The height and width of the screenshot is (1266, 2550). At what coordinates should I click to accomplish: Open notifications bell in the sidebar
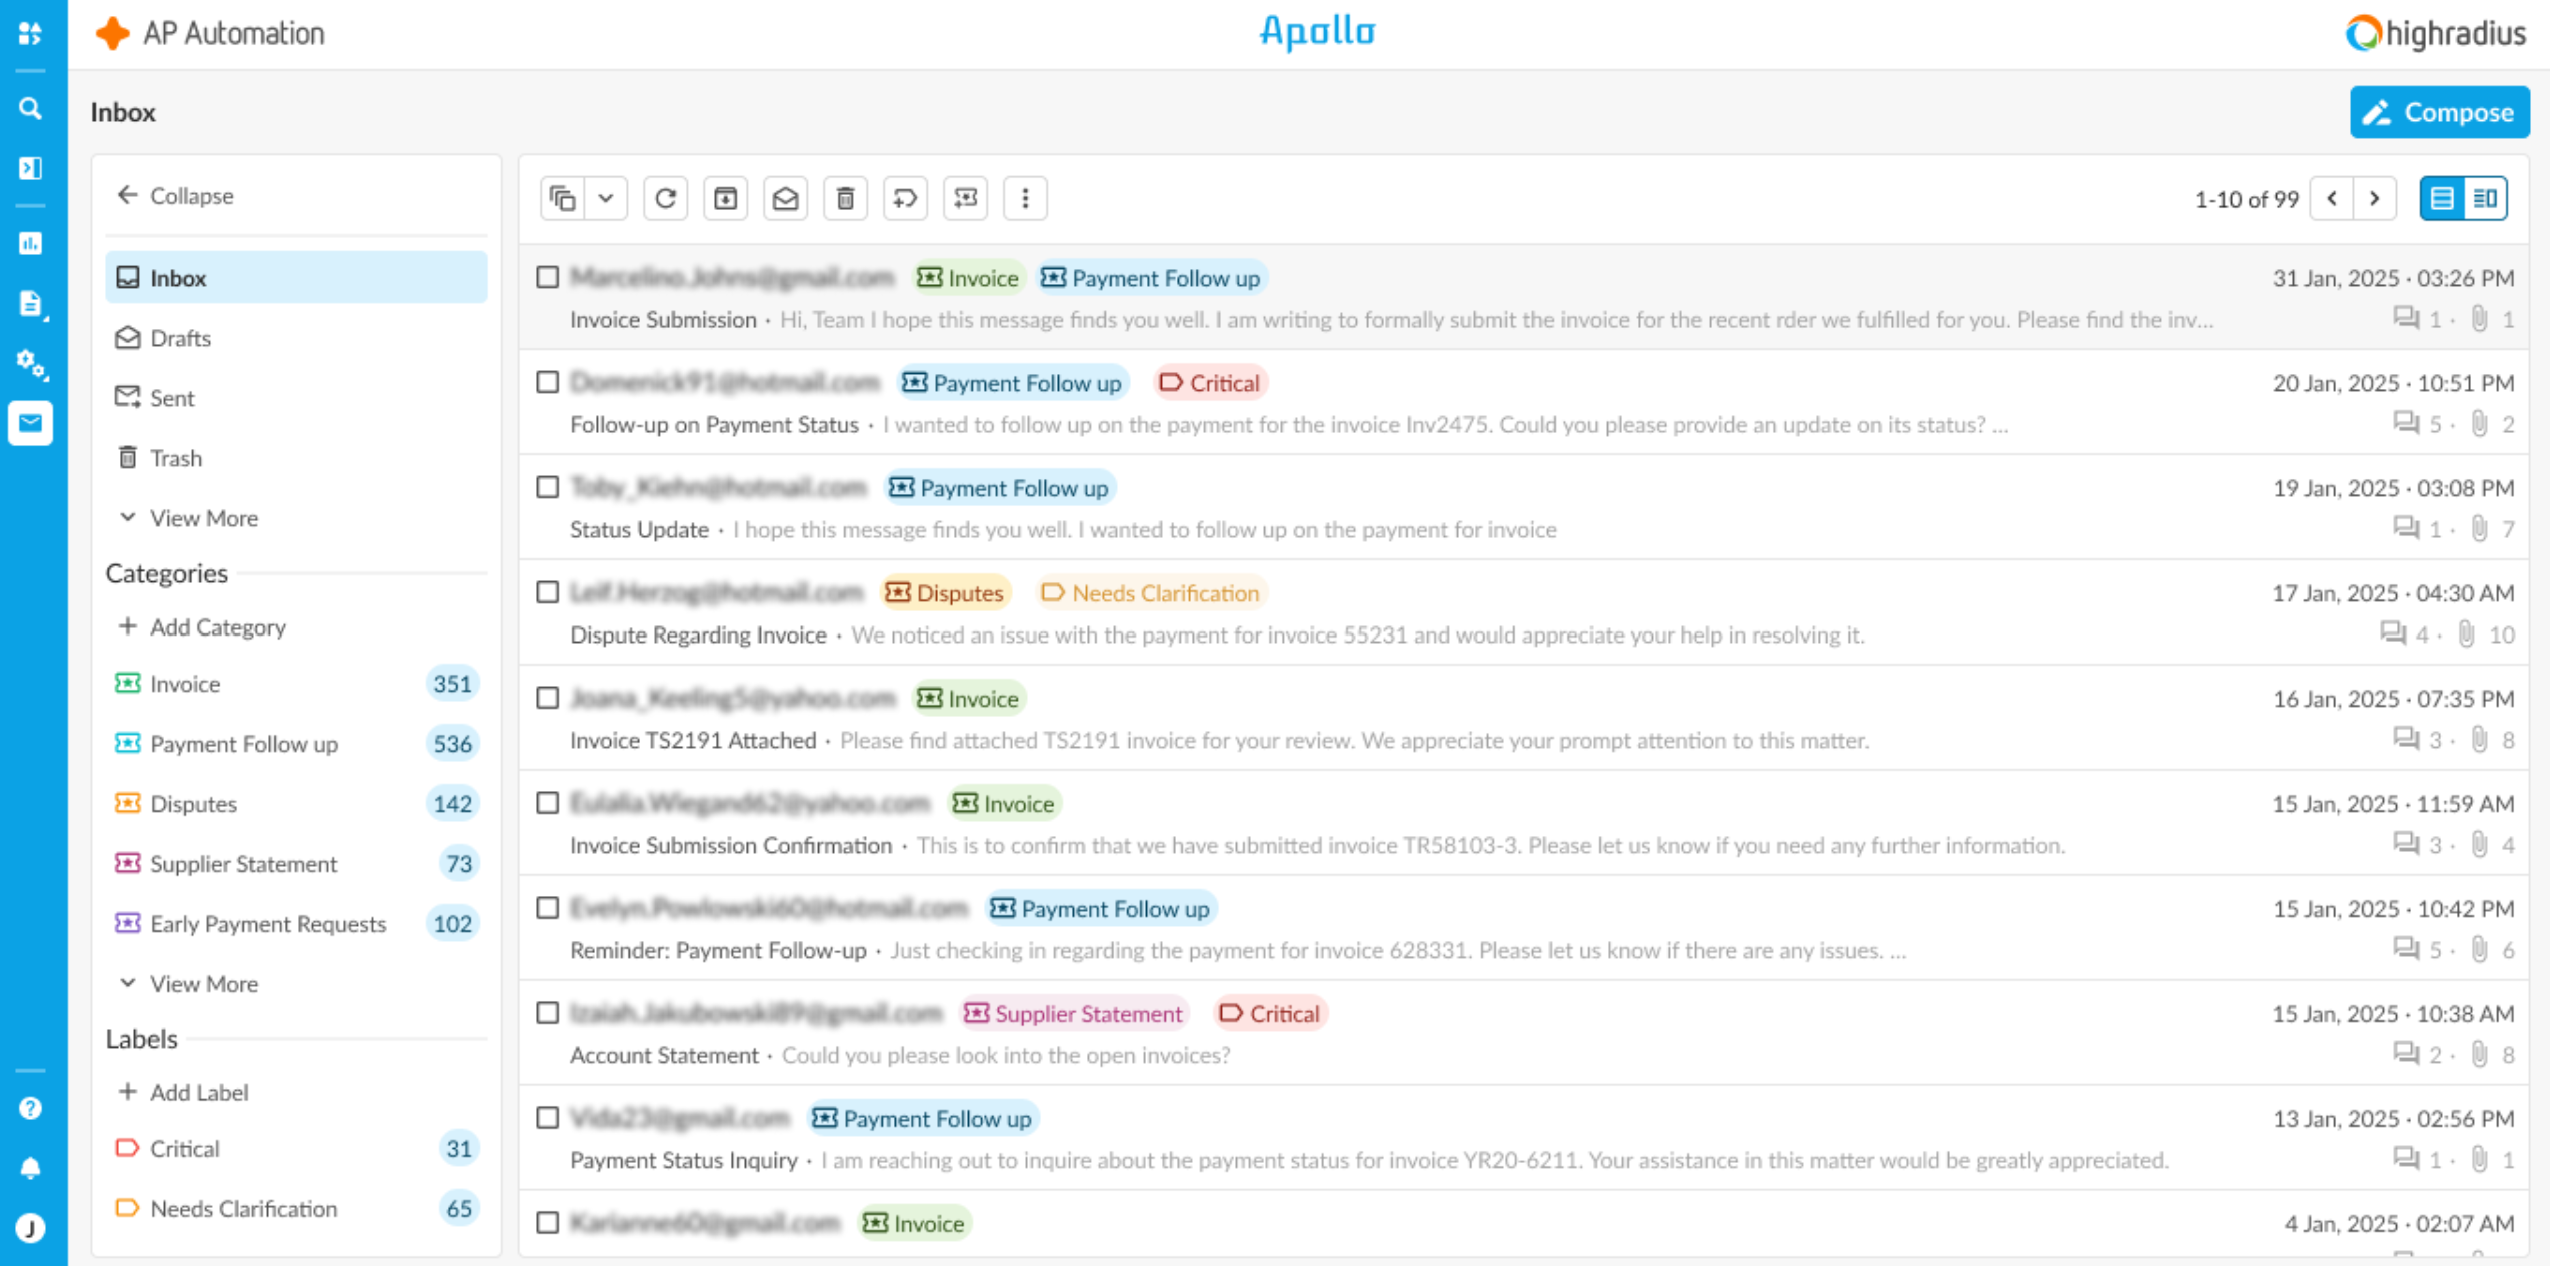pyautogui.click(x=30, y=1167)
